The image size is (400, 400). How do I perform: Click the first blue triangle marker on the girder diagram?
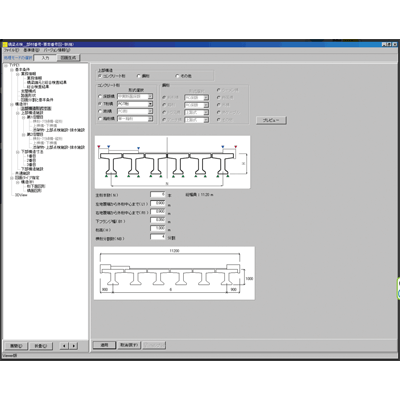[108, 147]
